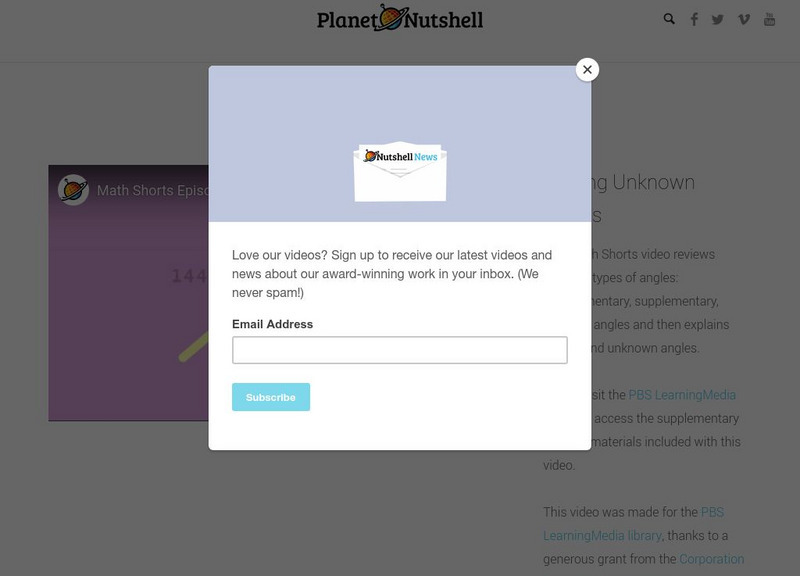Screen dimensions: 800x576
Task: Open the Facebook icon in header
Action: coord(694,19)
